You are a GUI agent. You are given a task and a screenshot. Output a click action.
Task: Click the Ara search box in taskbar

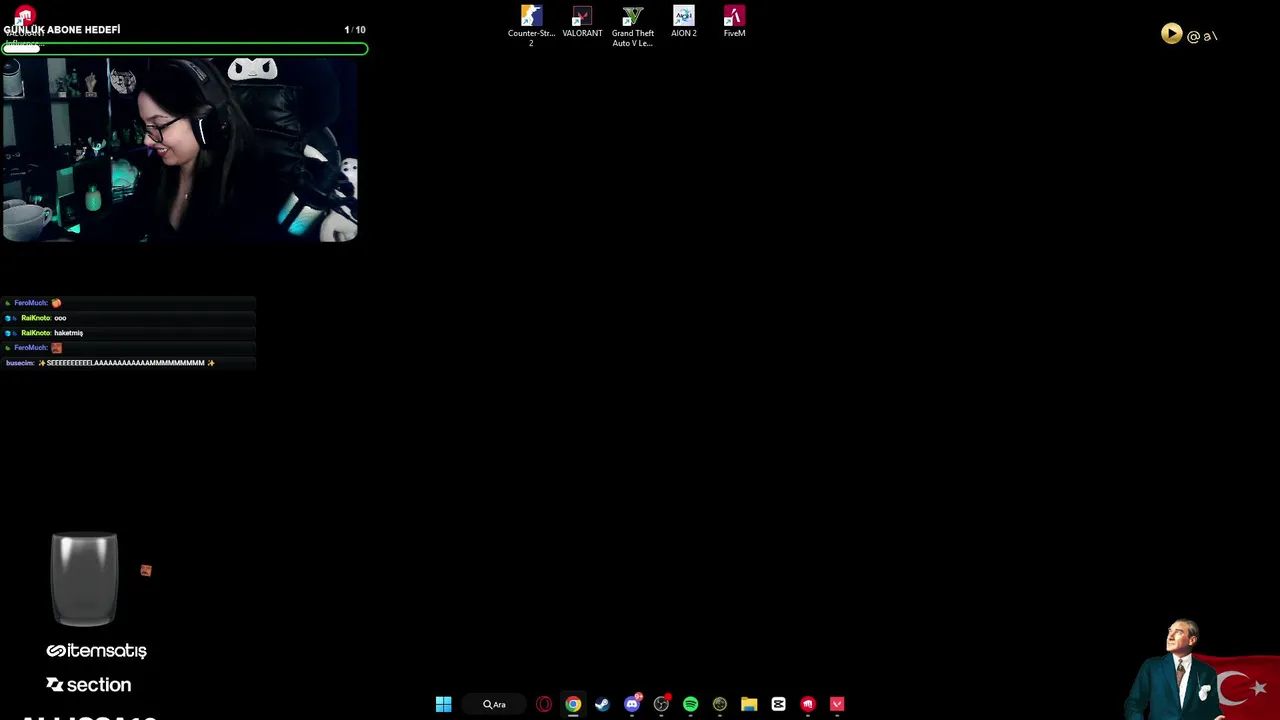click(x=494, y=704)
